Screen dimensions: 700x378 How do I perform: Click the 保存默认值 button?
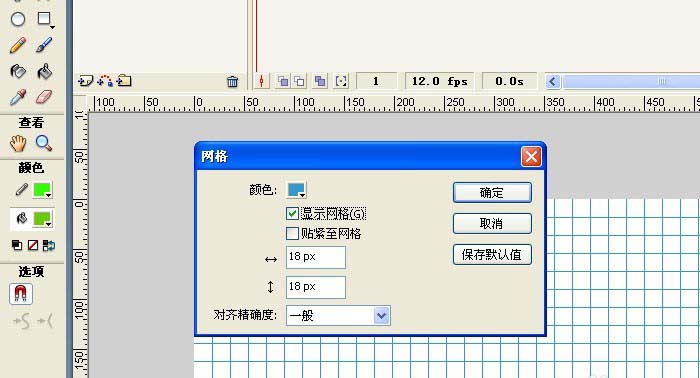pyautogui.click(x=492, y=255)
